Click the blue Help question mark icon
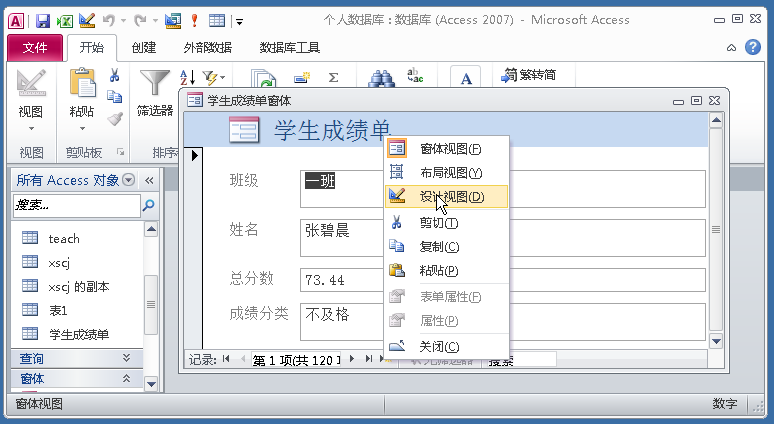 coord(753,47)
